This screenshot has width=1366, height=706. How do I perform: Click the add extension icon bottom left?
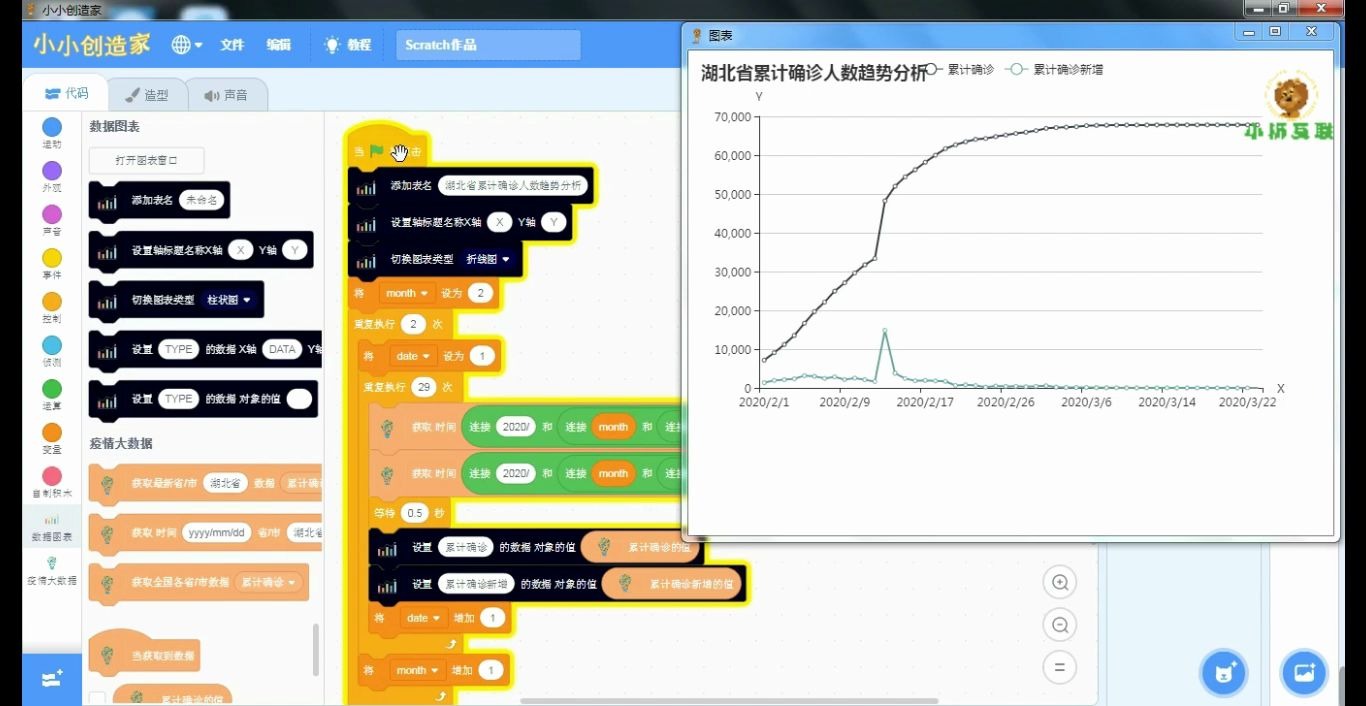(x=51, y=680)
